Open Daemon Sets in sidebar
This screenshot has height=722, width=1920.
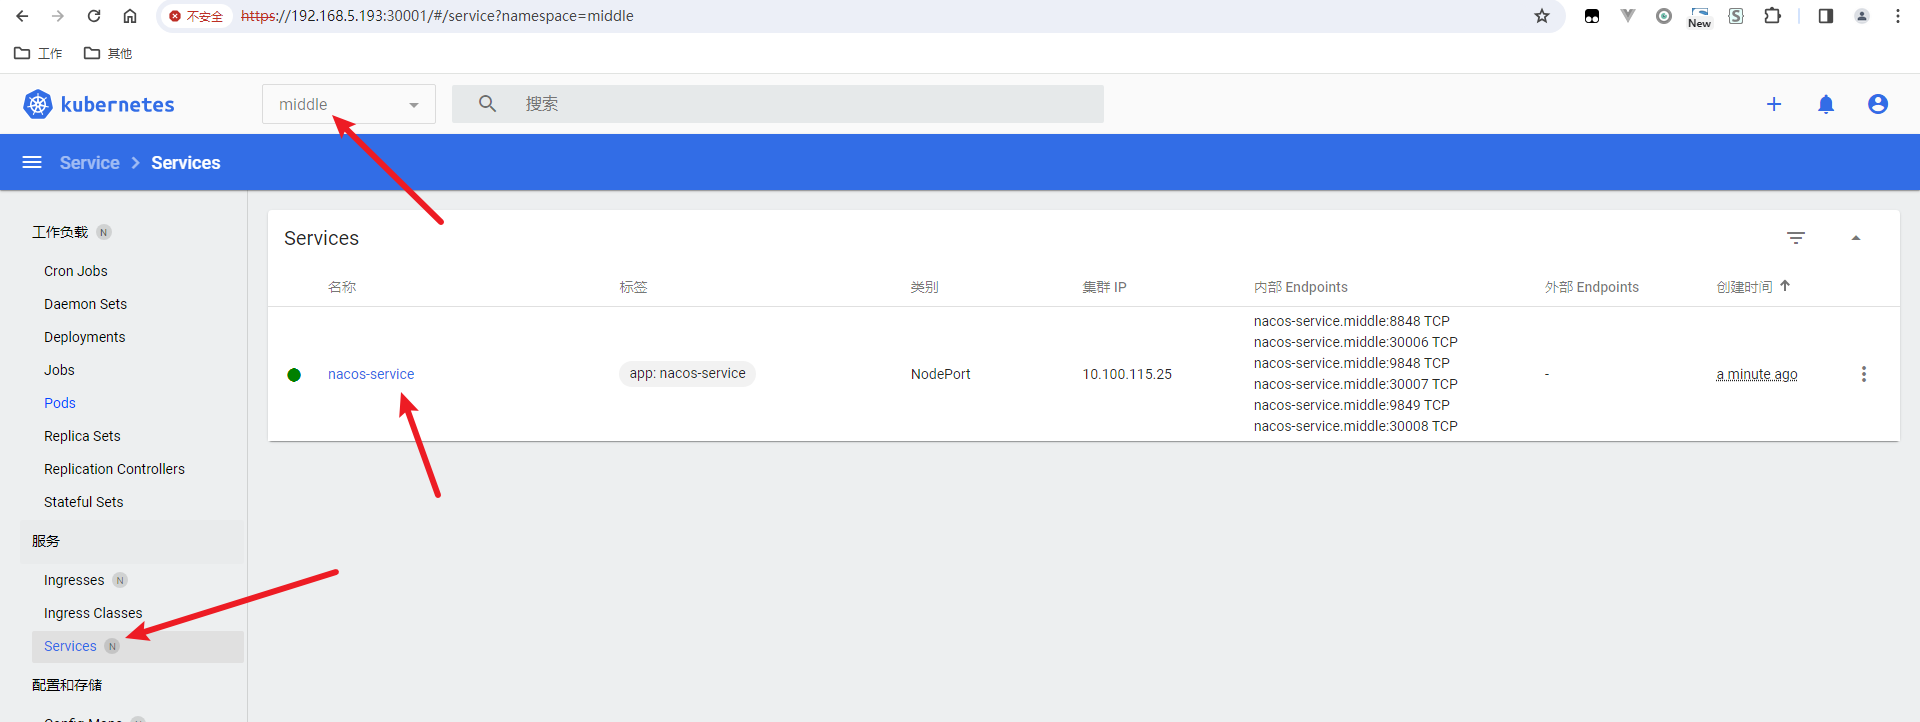point(86,304)
